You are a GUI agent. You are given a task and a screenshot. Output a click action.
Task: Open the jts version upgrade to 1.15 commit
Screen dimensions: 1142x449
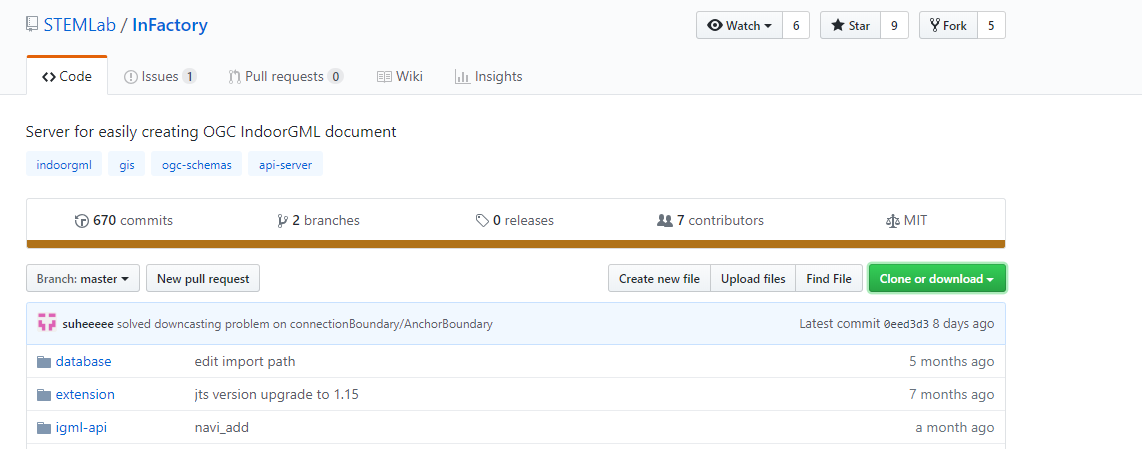click(277, 394)
